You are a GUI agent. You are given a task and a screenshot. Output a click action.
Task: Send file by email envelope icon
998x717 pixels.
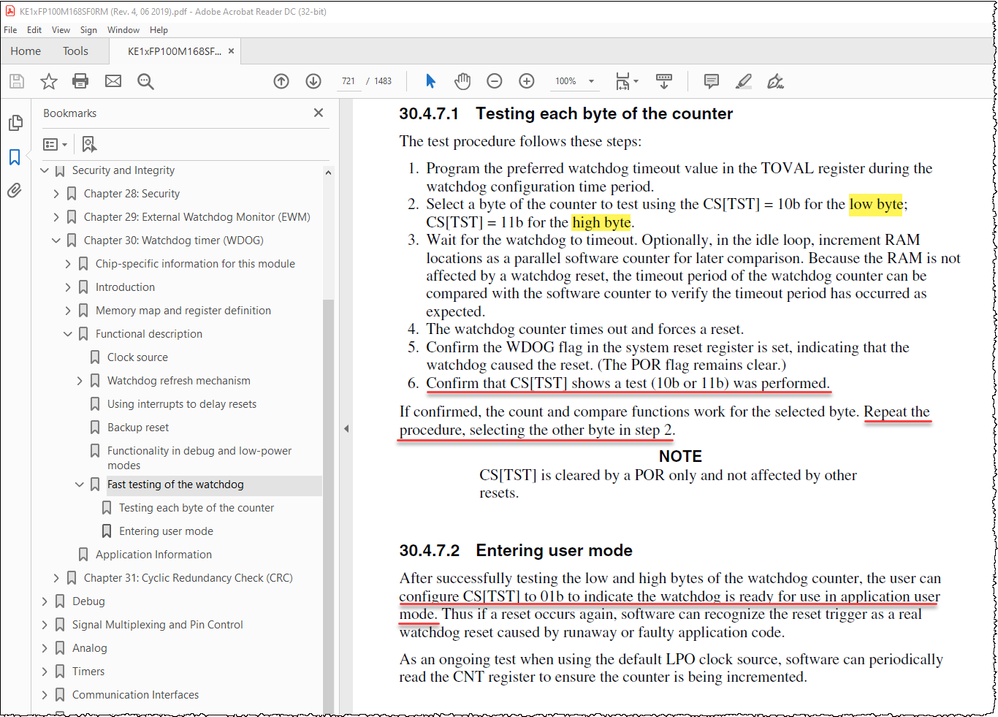coord(113,81)
